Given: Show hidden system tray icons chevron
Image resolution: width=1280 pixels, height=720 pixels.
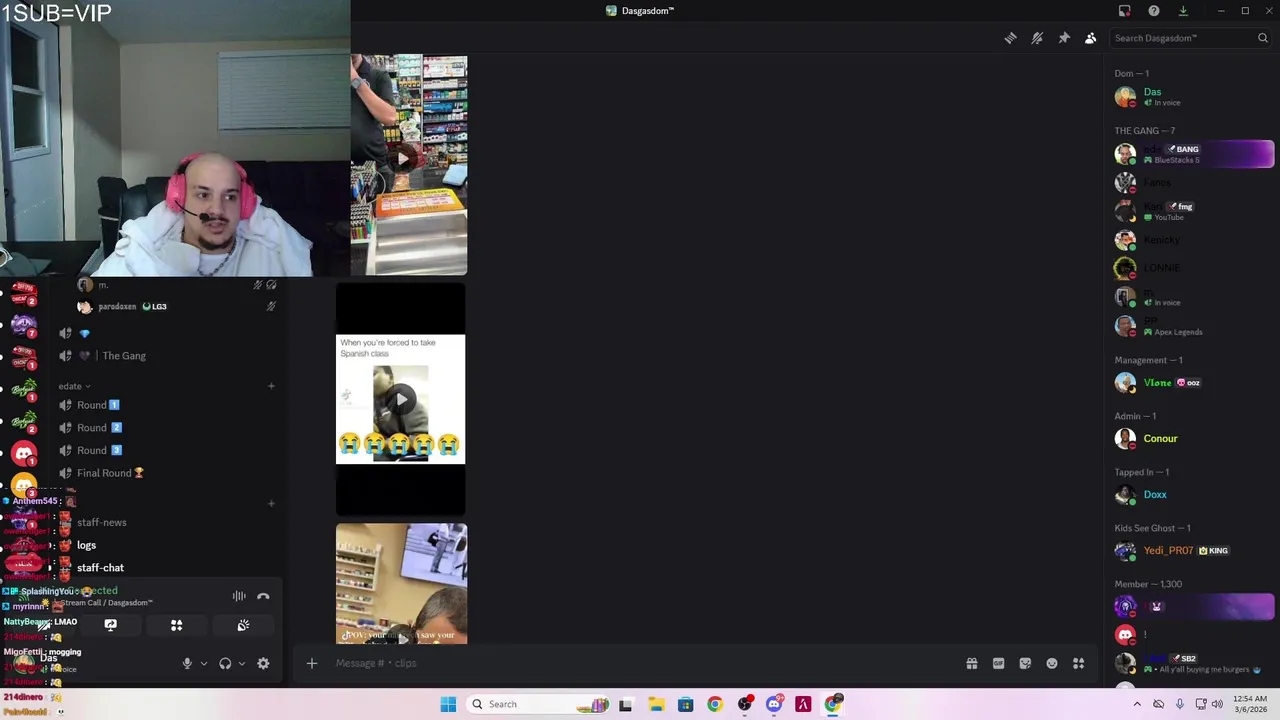Looking at the screenshot, I should 1137,704.
